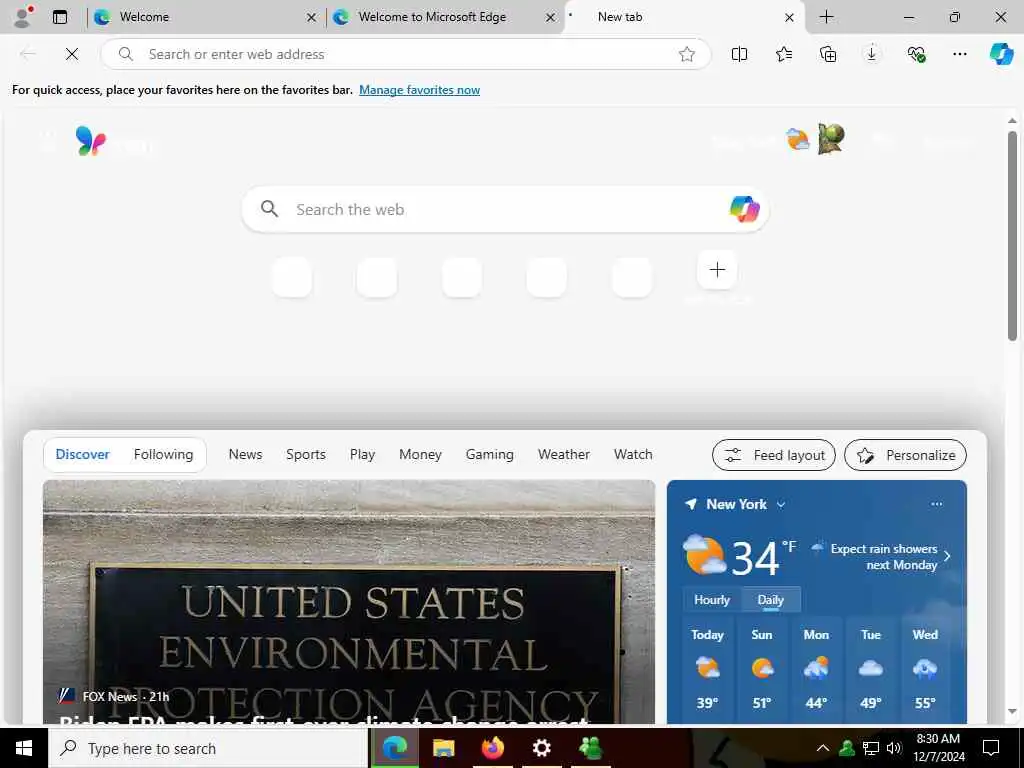Switch weather forecast to Daily
This screenshot has width=1024, height=768.
[x=771, y=600]
